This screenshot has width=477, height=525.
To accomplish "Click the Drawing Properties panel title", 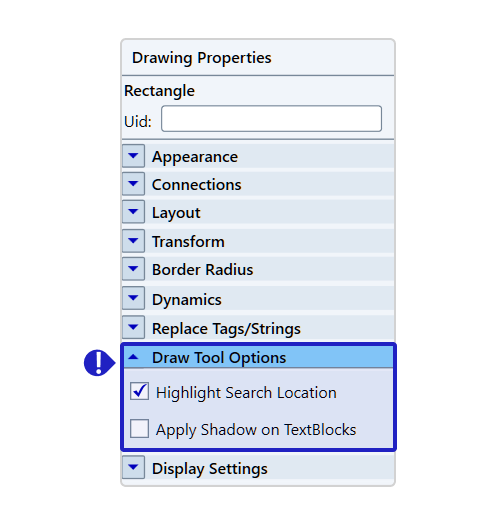I will pos(202,58).
